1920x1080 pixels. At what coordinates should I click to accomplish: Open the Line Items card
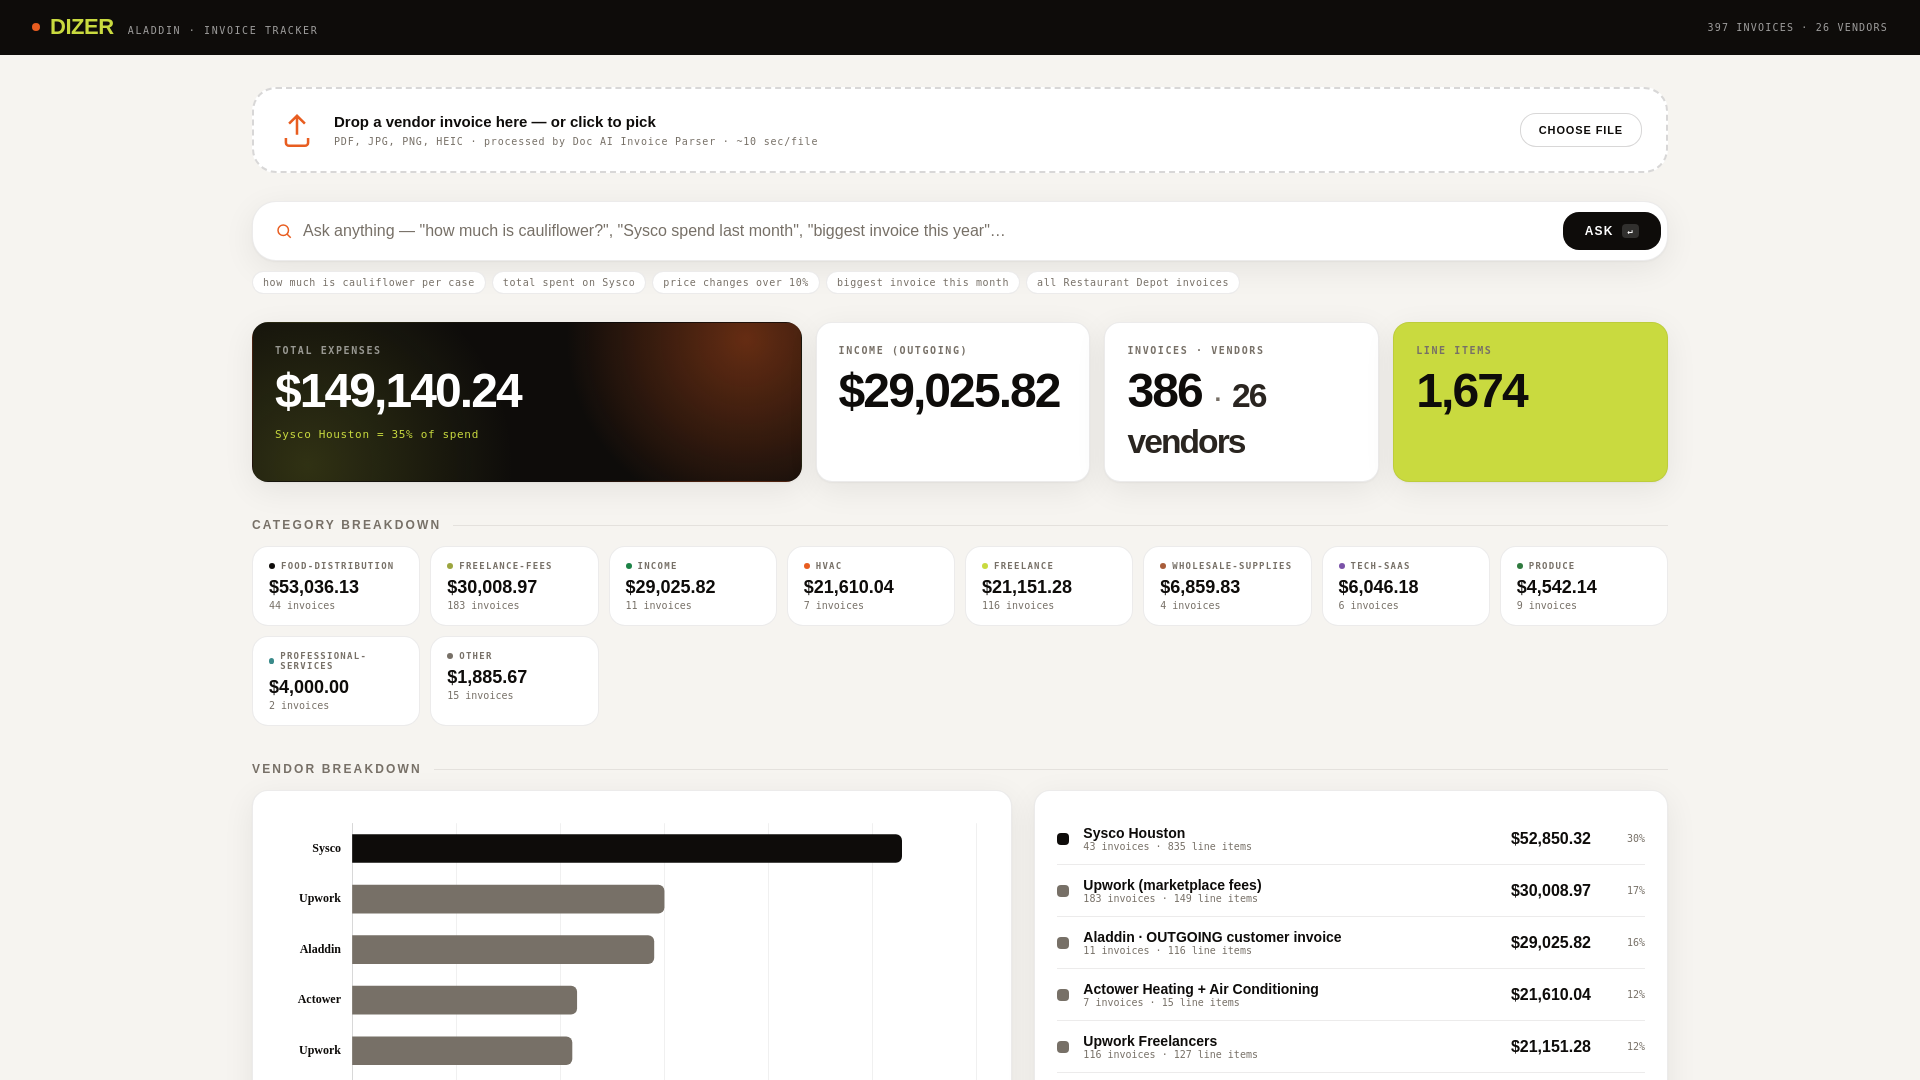(x=1530, y=402)
